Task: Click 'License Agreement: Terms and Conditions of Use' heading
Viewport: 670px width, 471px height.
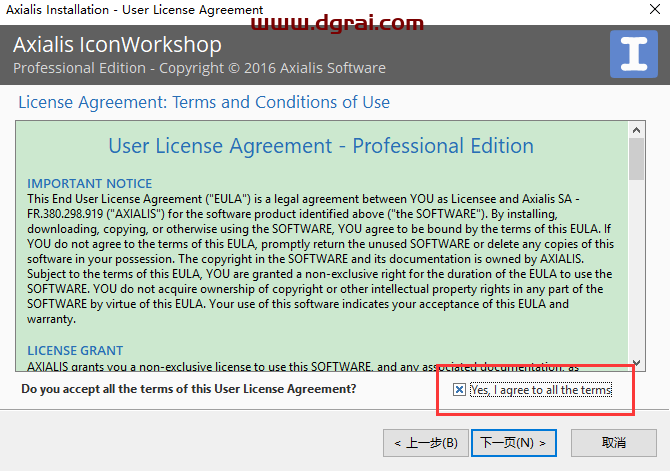Action: click(204, 102)
